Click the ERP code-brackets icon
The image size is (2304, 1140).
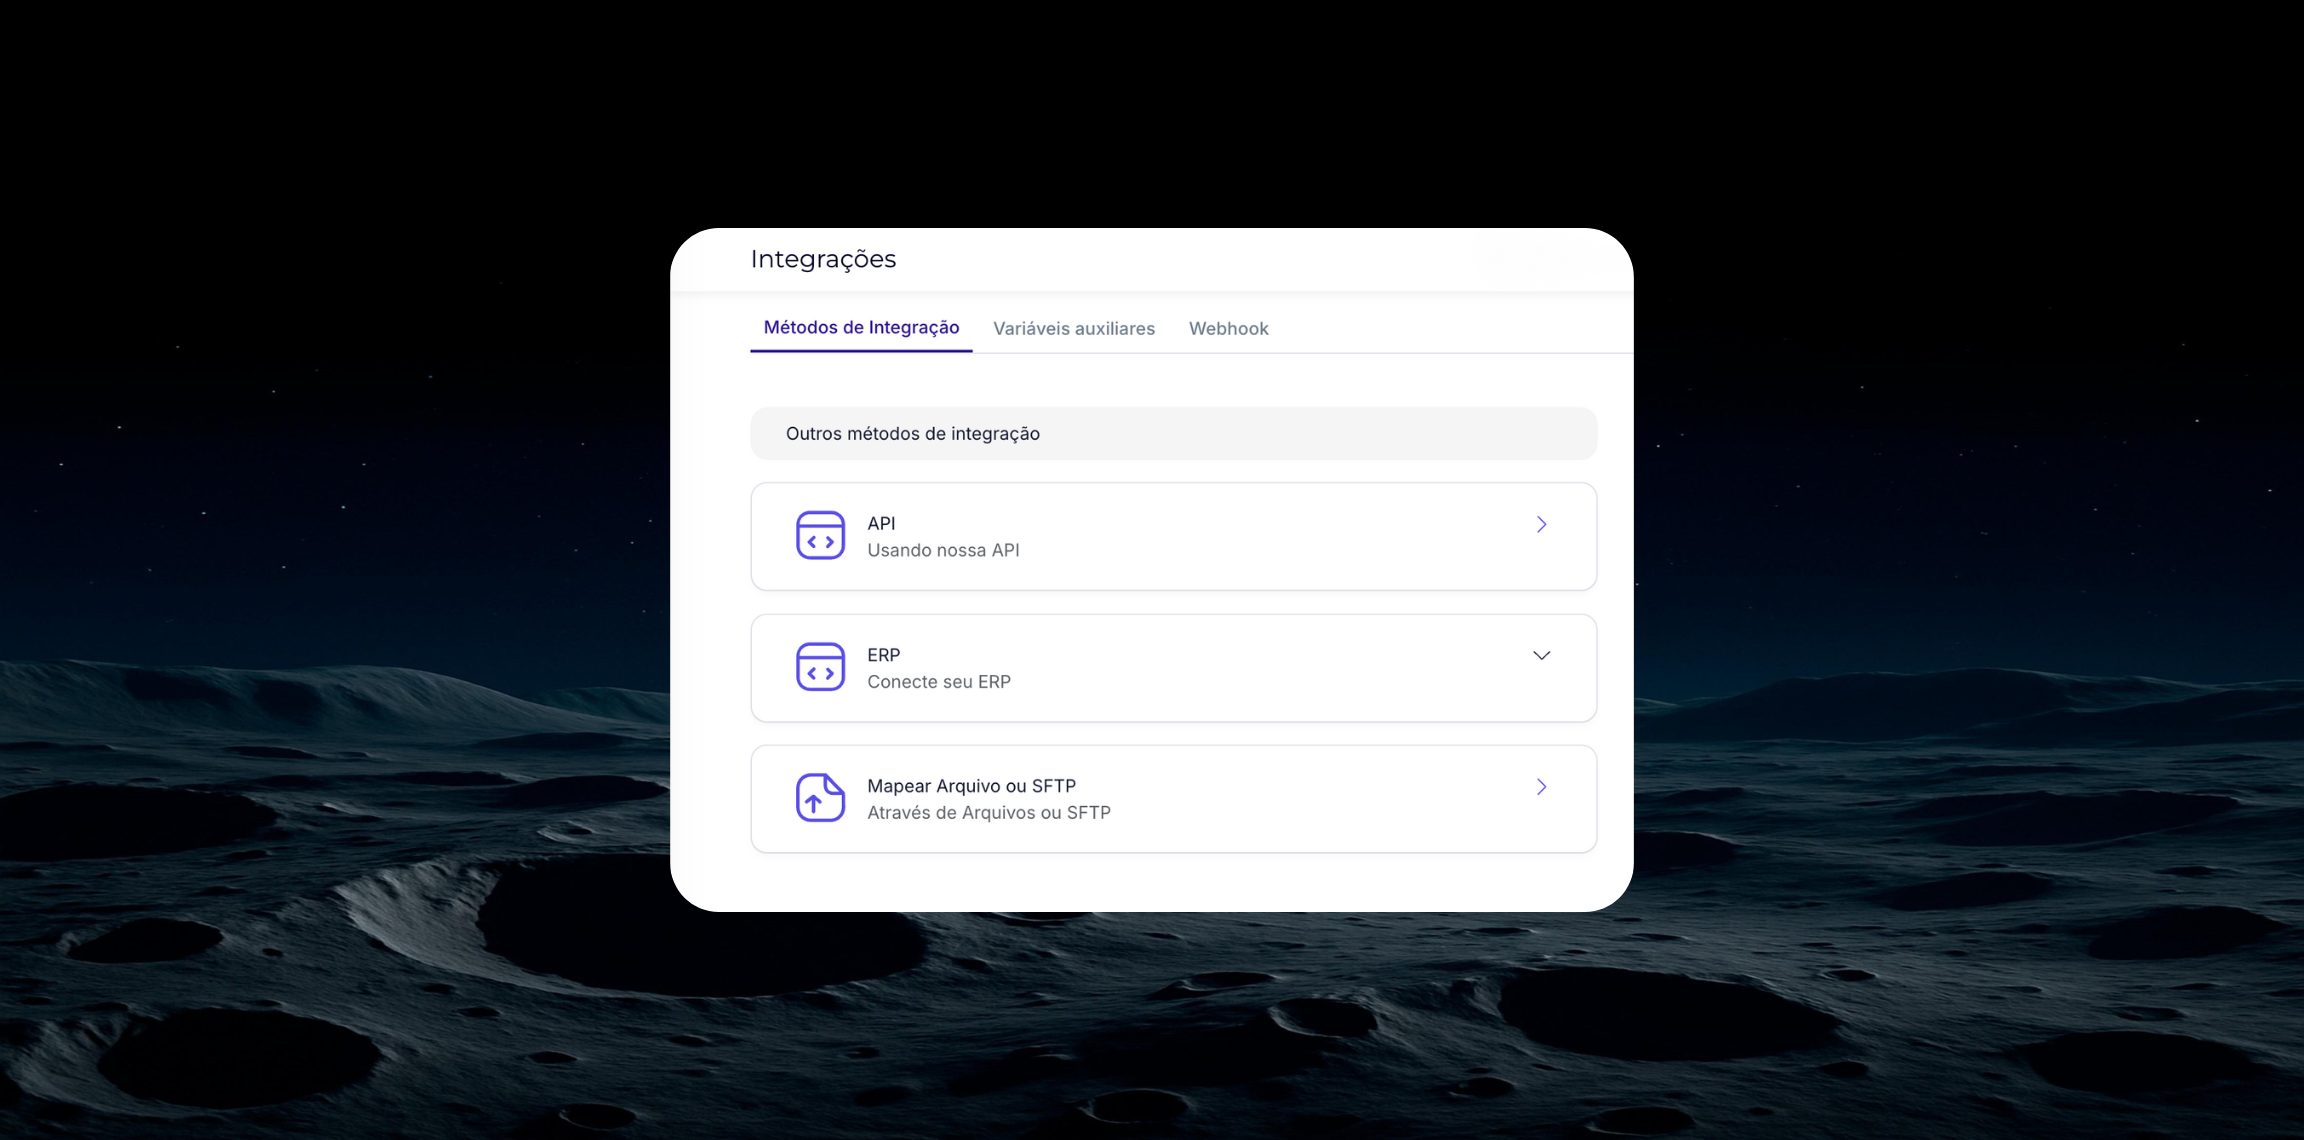tap(820, 667)
